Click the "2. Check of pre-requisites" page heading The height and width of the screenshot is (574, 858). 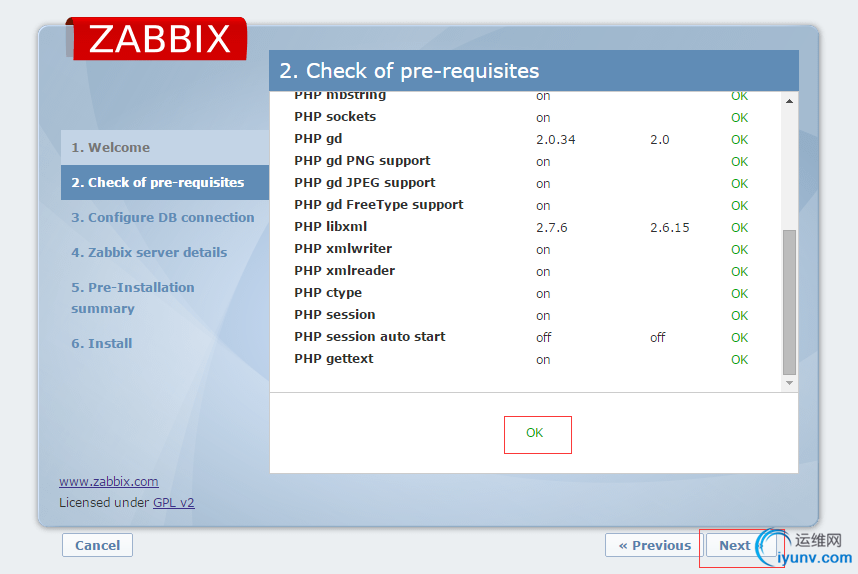pos(409,71)
